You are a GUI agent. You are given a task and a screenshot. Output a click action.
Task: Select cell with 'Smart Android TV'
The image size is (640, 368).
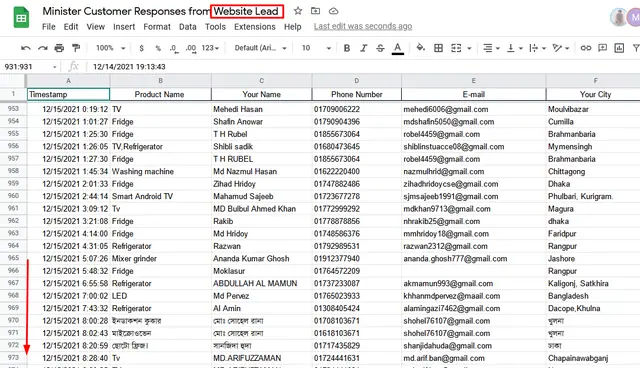[x=160, y=196]
